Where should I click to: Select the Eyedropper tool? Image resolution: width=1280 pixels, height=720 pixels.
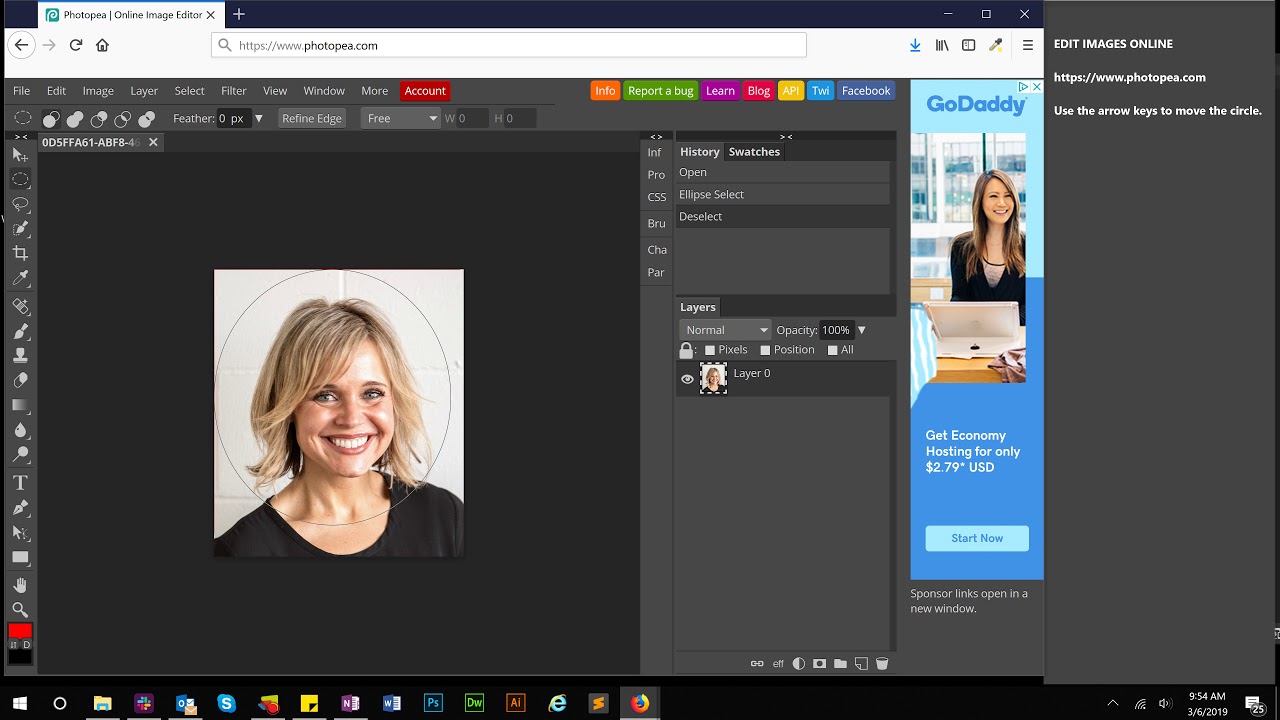(x=20, y=279)
